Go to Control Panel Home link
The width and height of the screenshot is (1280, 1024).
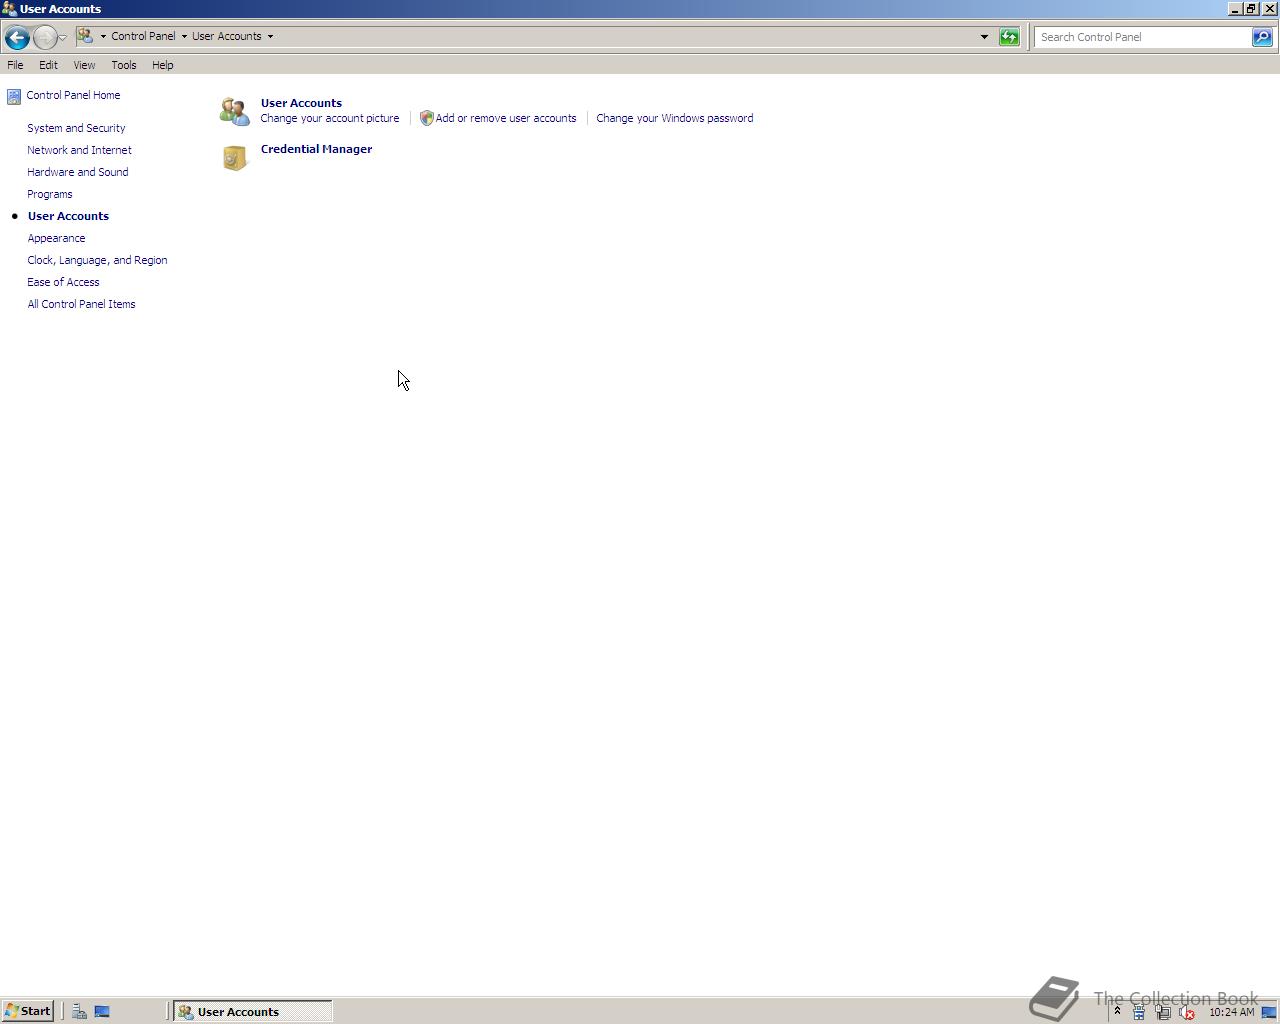tap(73, 95)
